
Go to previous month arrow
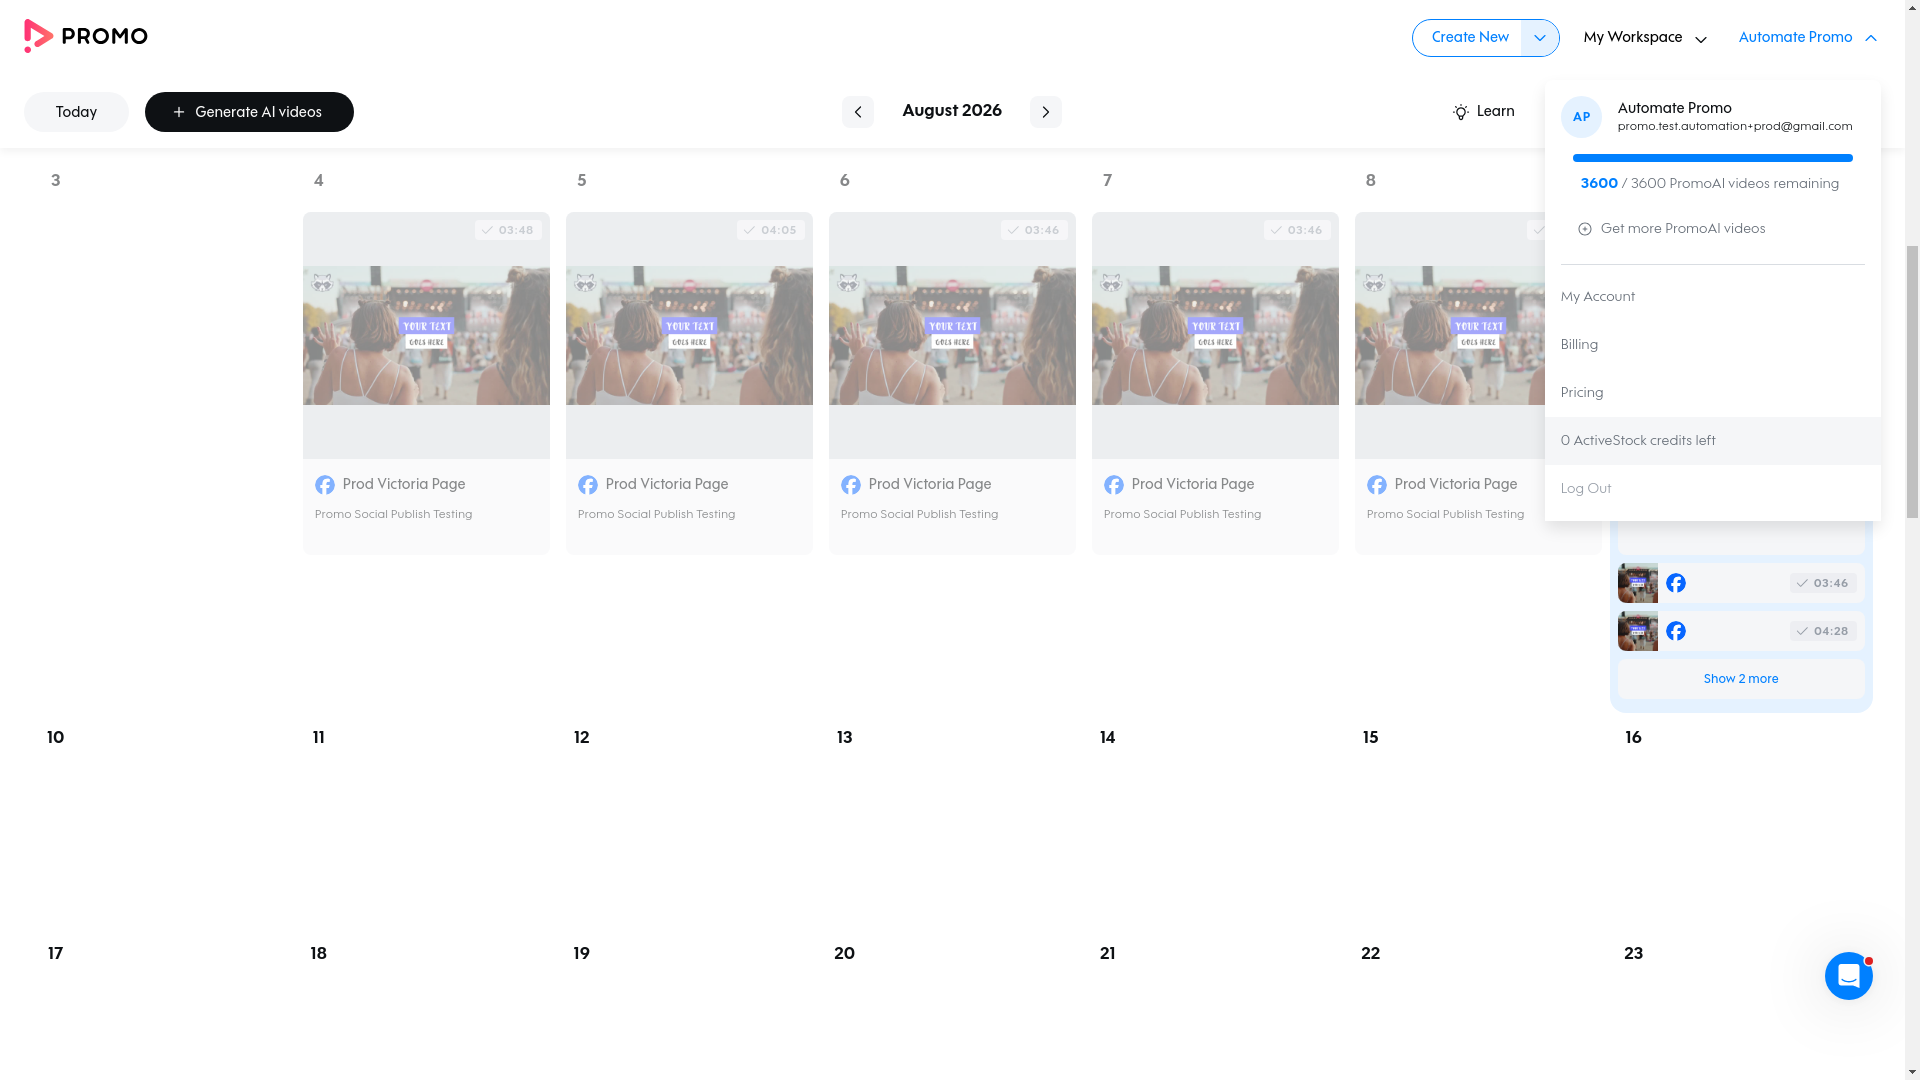857,112
